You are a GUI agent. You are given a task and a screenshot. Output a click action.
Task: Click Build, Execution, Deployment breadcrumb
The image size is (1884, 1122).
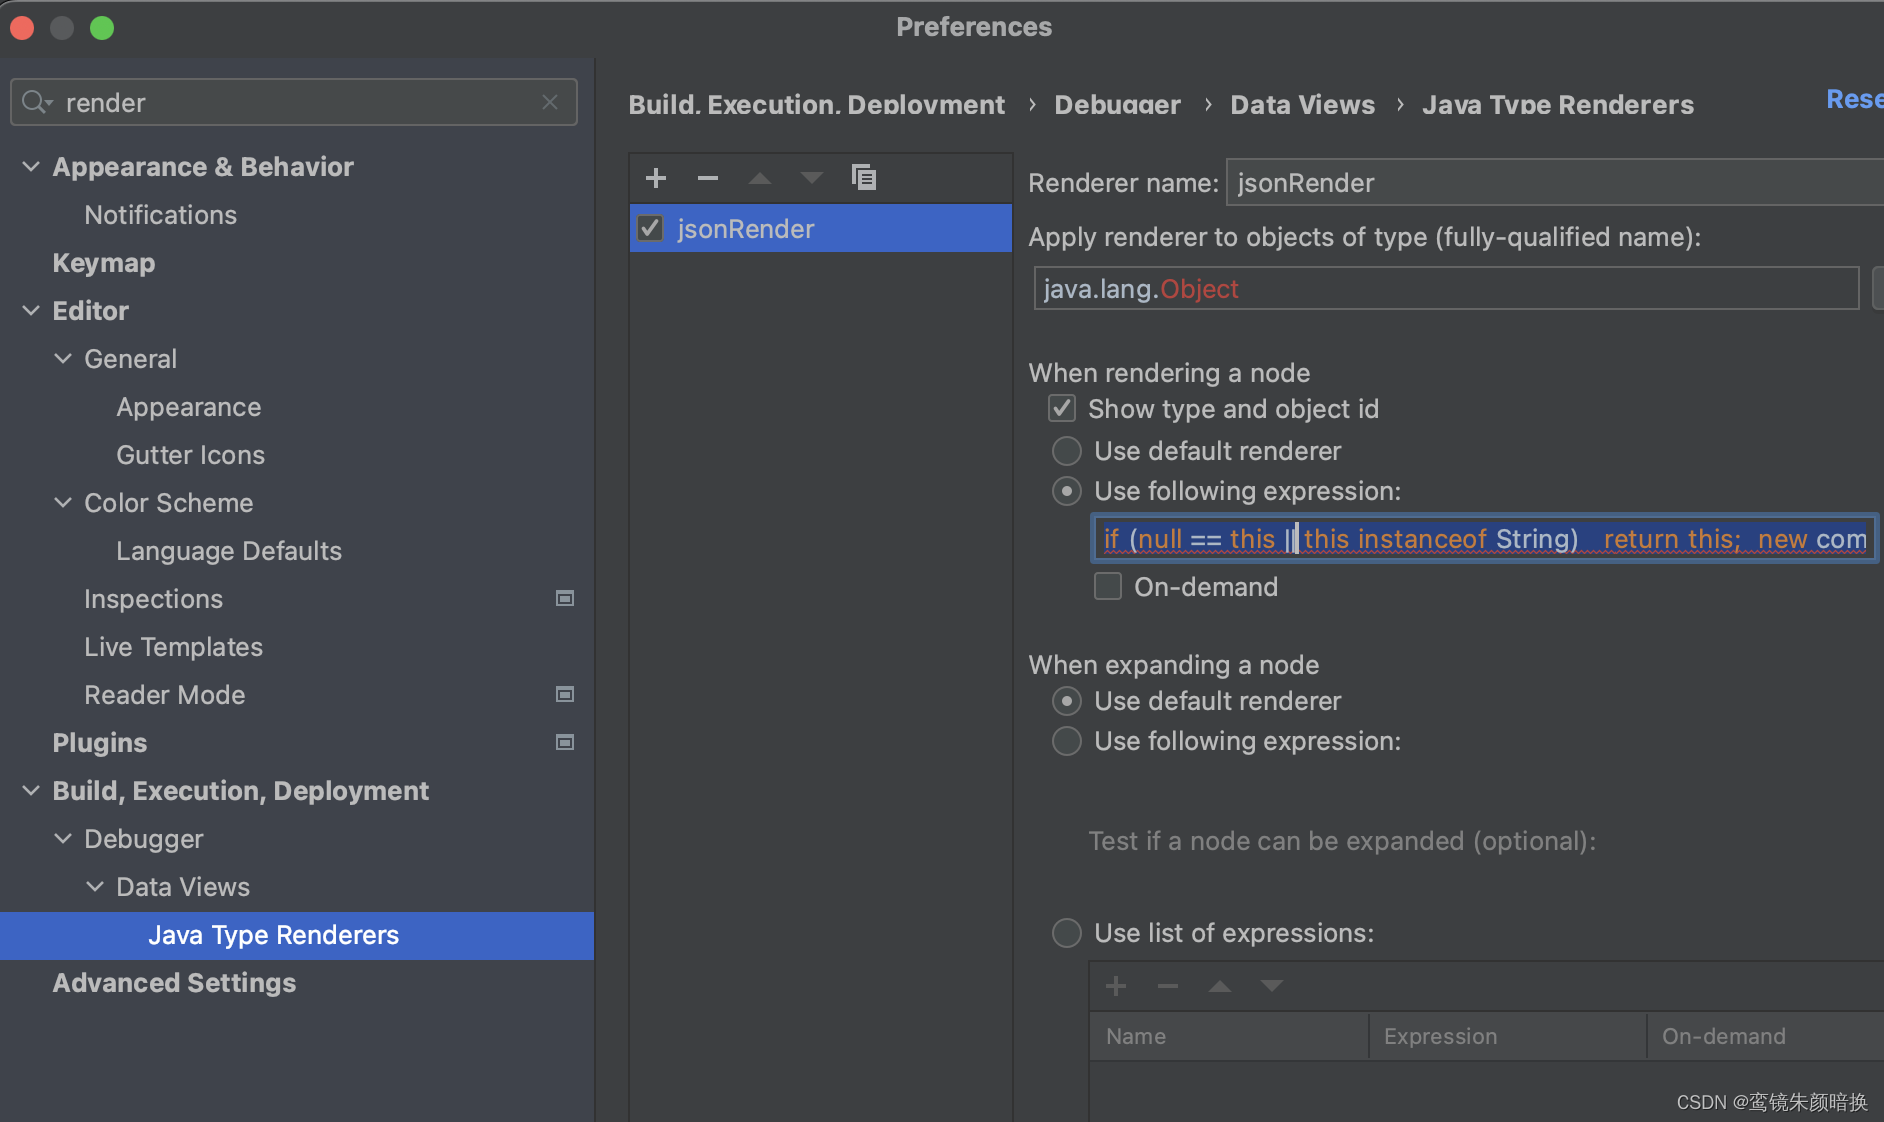(x=816, y=104)
